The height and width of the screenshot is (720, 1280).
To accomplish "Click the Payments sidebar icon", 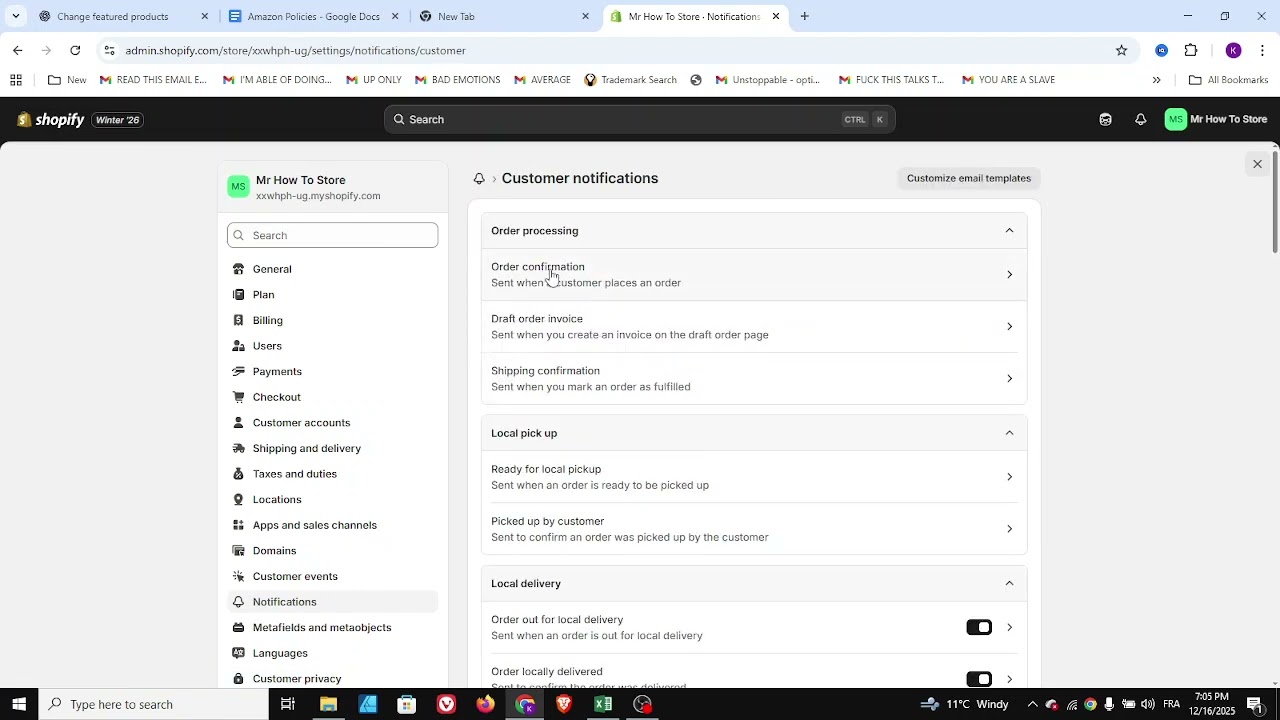I will coord(238,372).
